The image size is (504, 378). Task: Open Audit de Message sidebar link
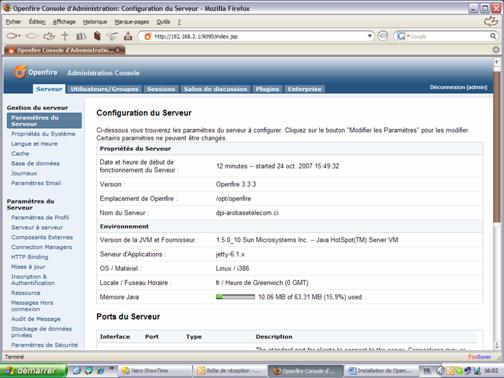[x=36, y=319]
